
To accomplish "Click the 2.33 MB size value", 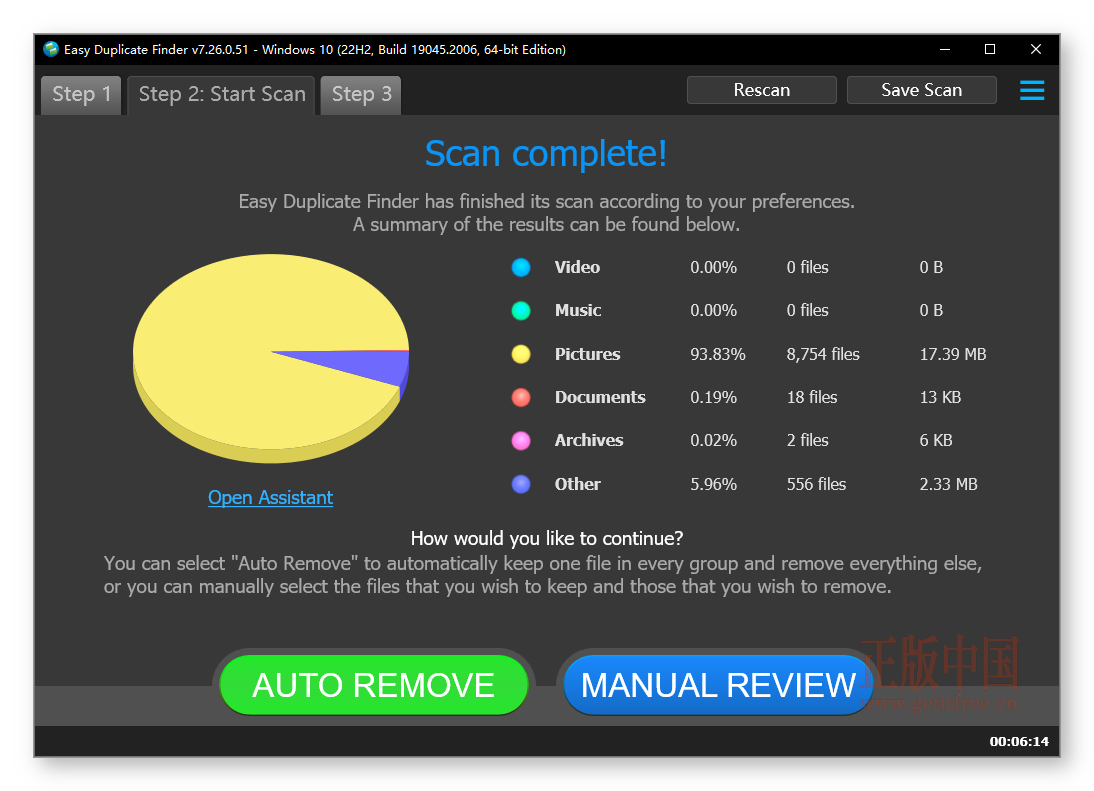I will 949,484.
